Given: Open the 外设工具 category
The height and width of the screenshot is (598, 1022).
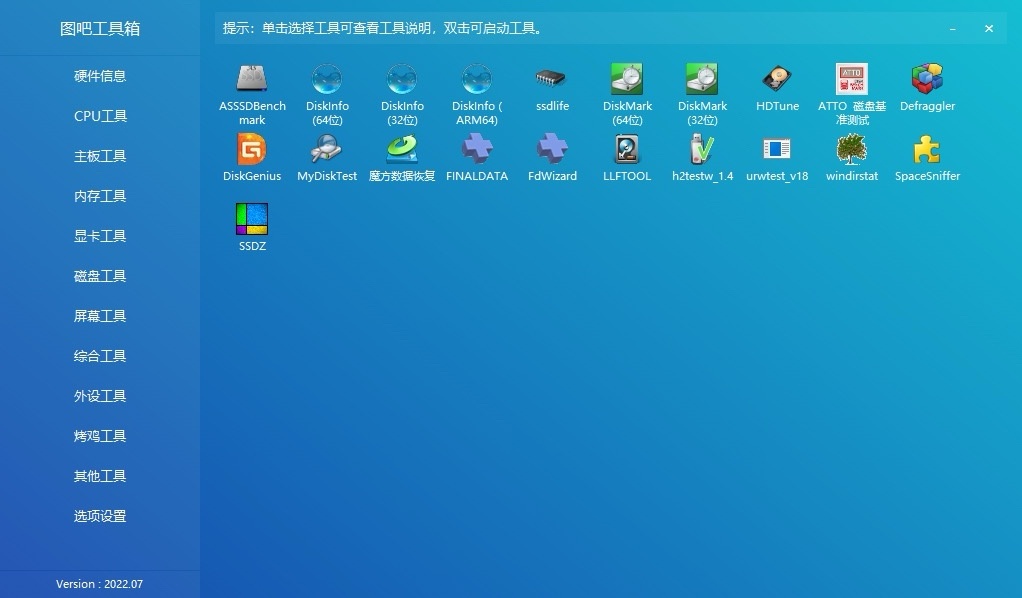Looking at the screenshot, I should 100,396.
